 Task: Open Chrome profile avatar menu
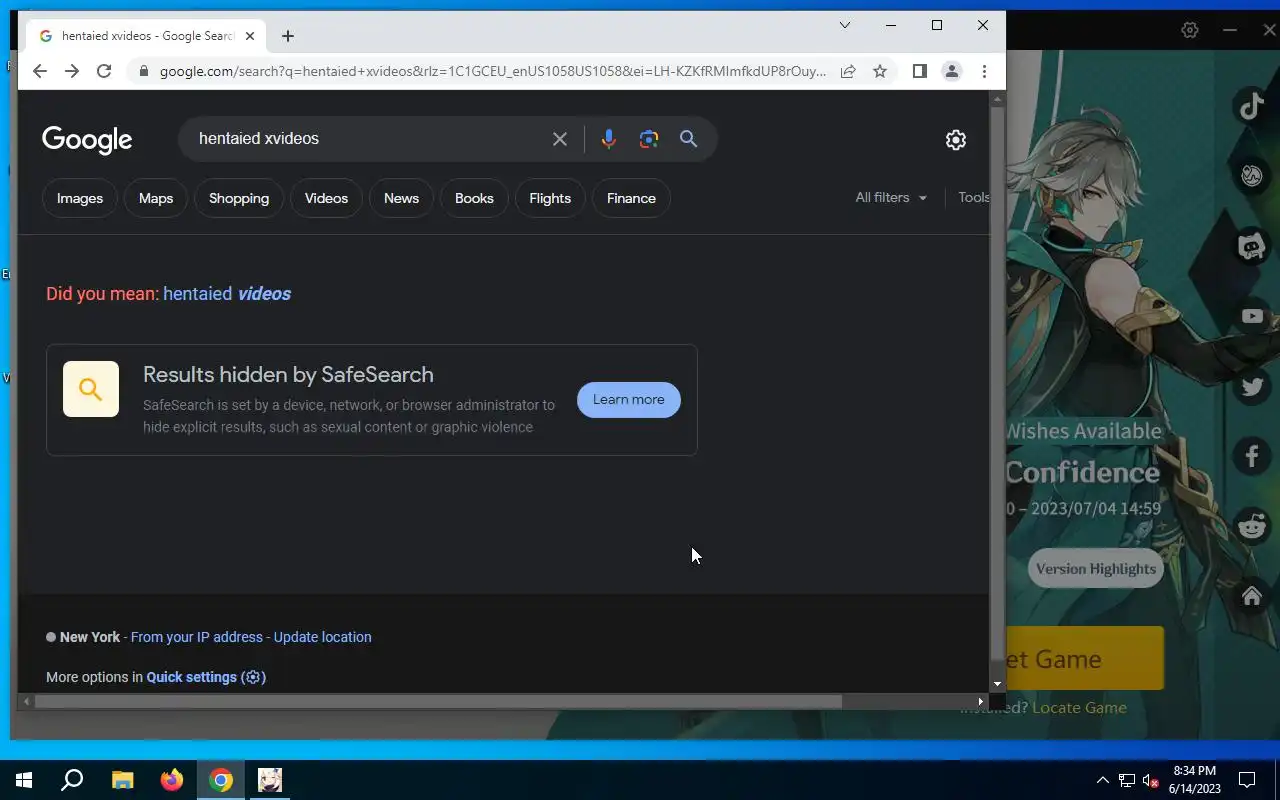[952, 71]
